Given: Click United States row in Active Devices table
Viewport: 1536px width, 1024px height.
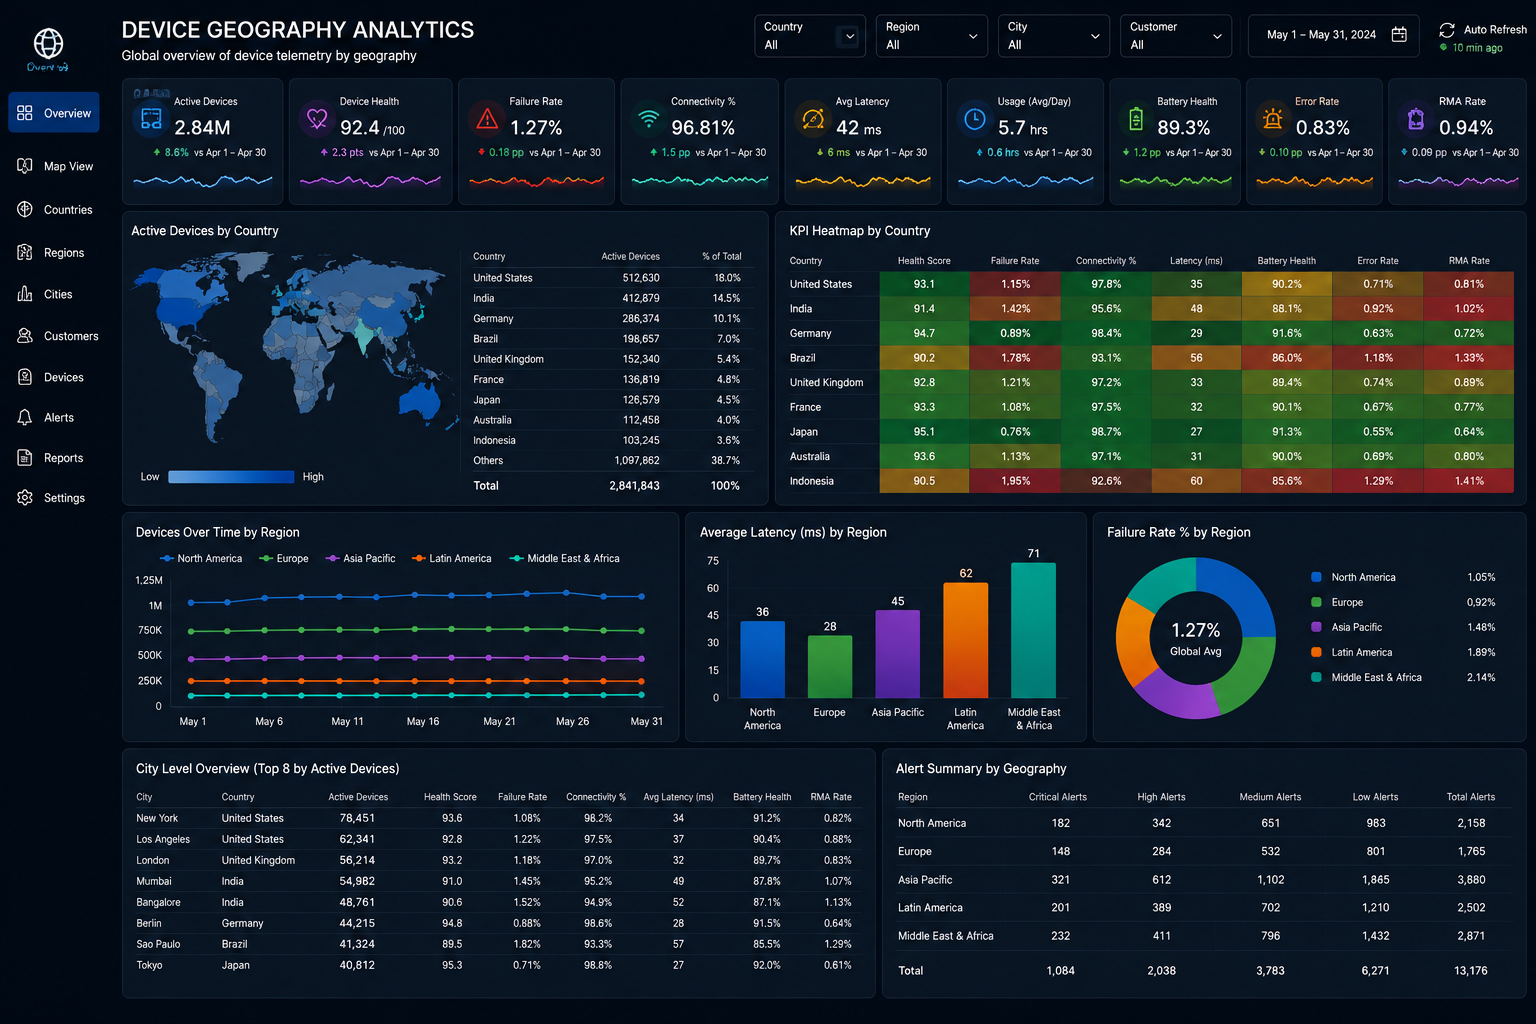Looking at the screenshot, I should (x=608, y=278).
